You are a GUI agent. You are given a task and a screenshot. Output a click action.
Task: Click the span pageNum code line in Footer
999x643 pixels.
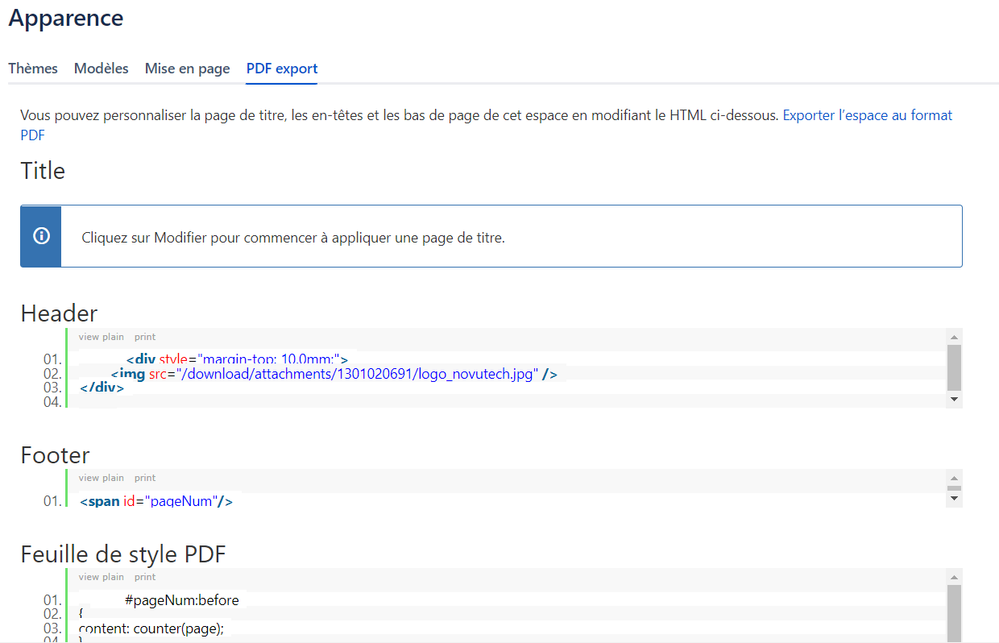pos(156,502)
